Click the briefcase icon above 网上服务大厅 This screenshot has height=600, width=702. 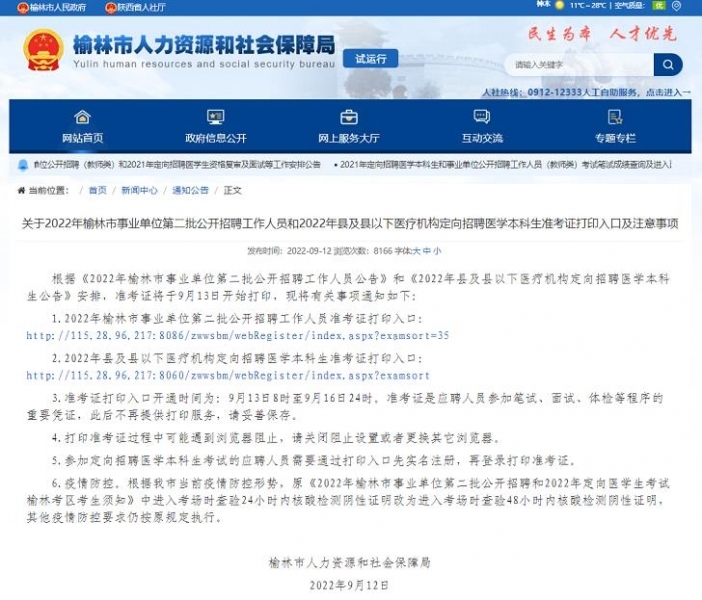[349, 117]
